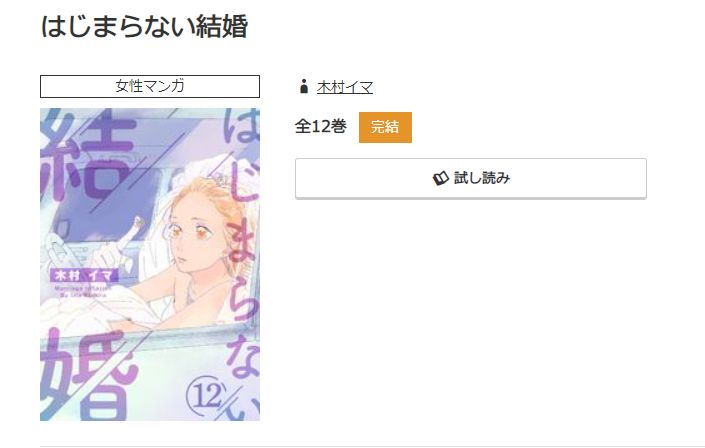Screen dimensions: 705x448
Task: Click the small English subtitle on cover
Action: click(81, 291)
